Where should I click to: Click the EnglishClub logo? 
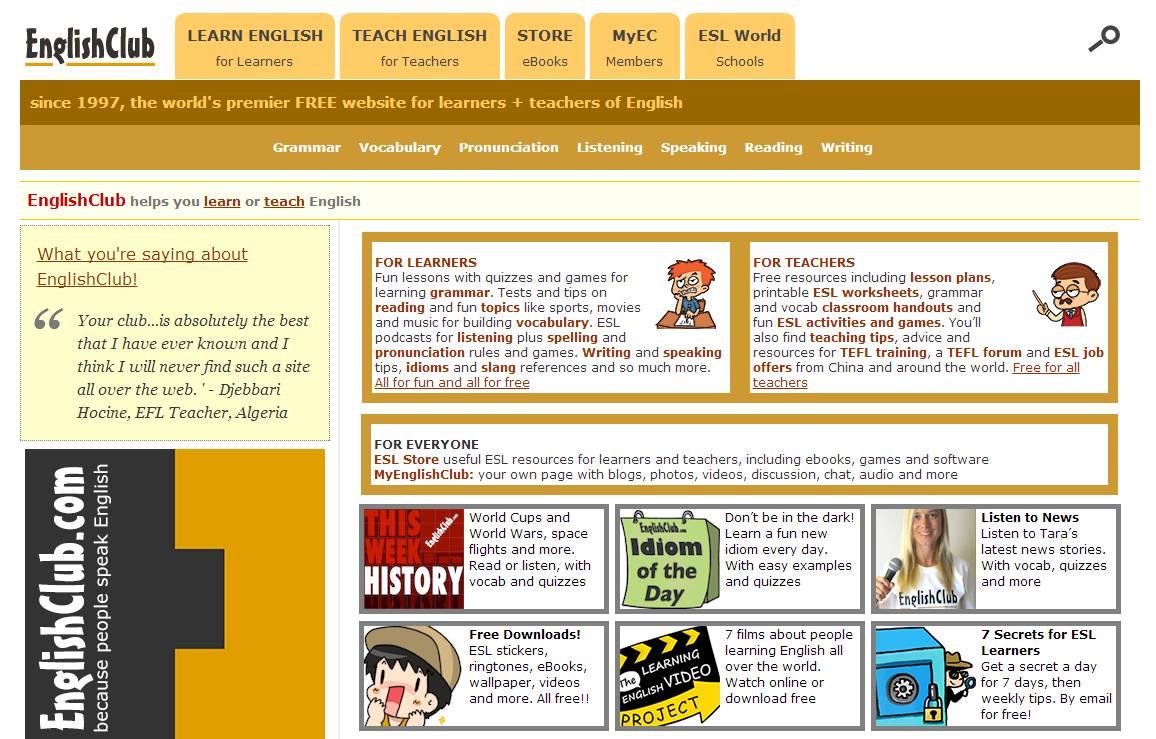90,46
